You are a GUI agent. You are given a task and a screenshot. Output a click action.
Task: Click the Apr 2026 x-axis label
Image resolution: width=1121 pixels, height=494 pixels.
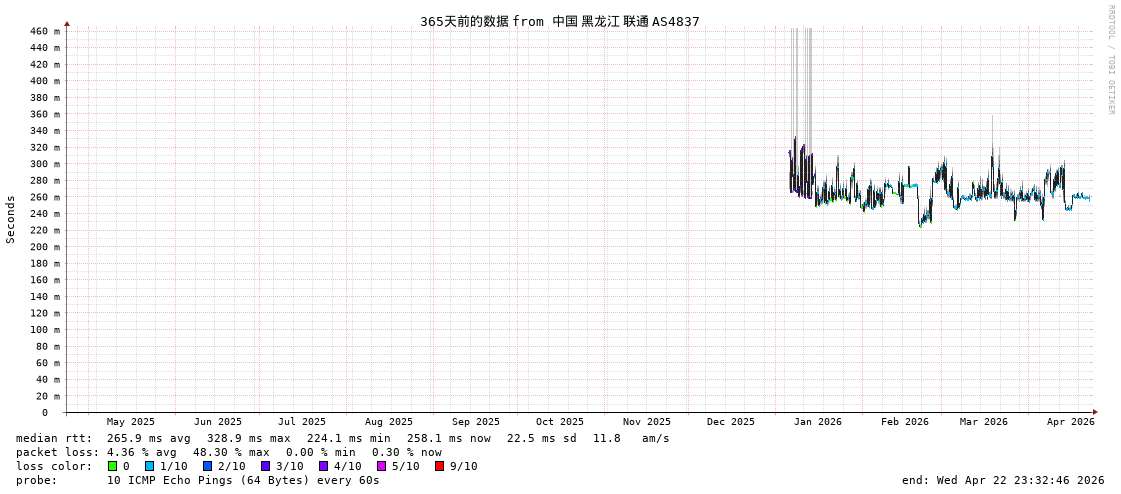pos(1070,422)
